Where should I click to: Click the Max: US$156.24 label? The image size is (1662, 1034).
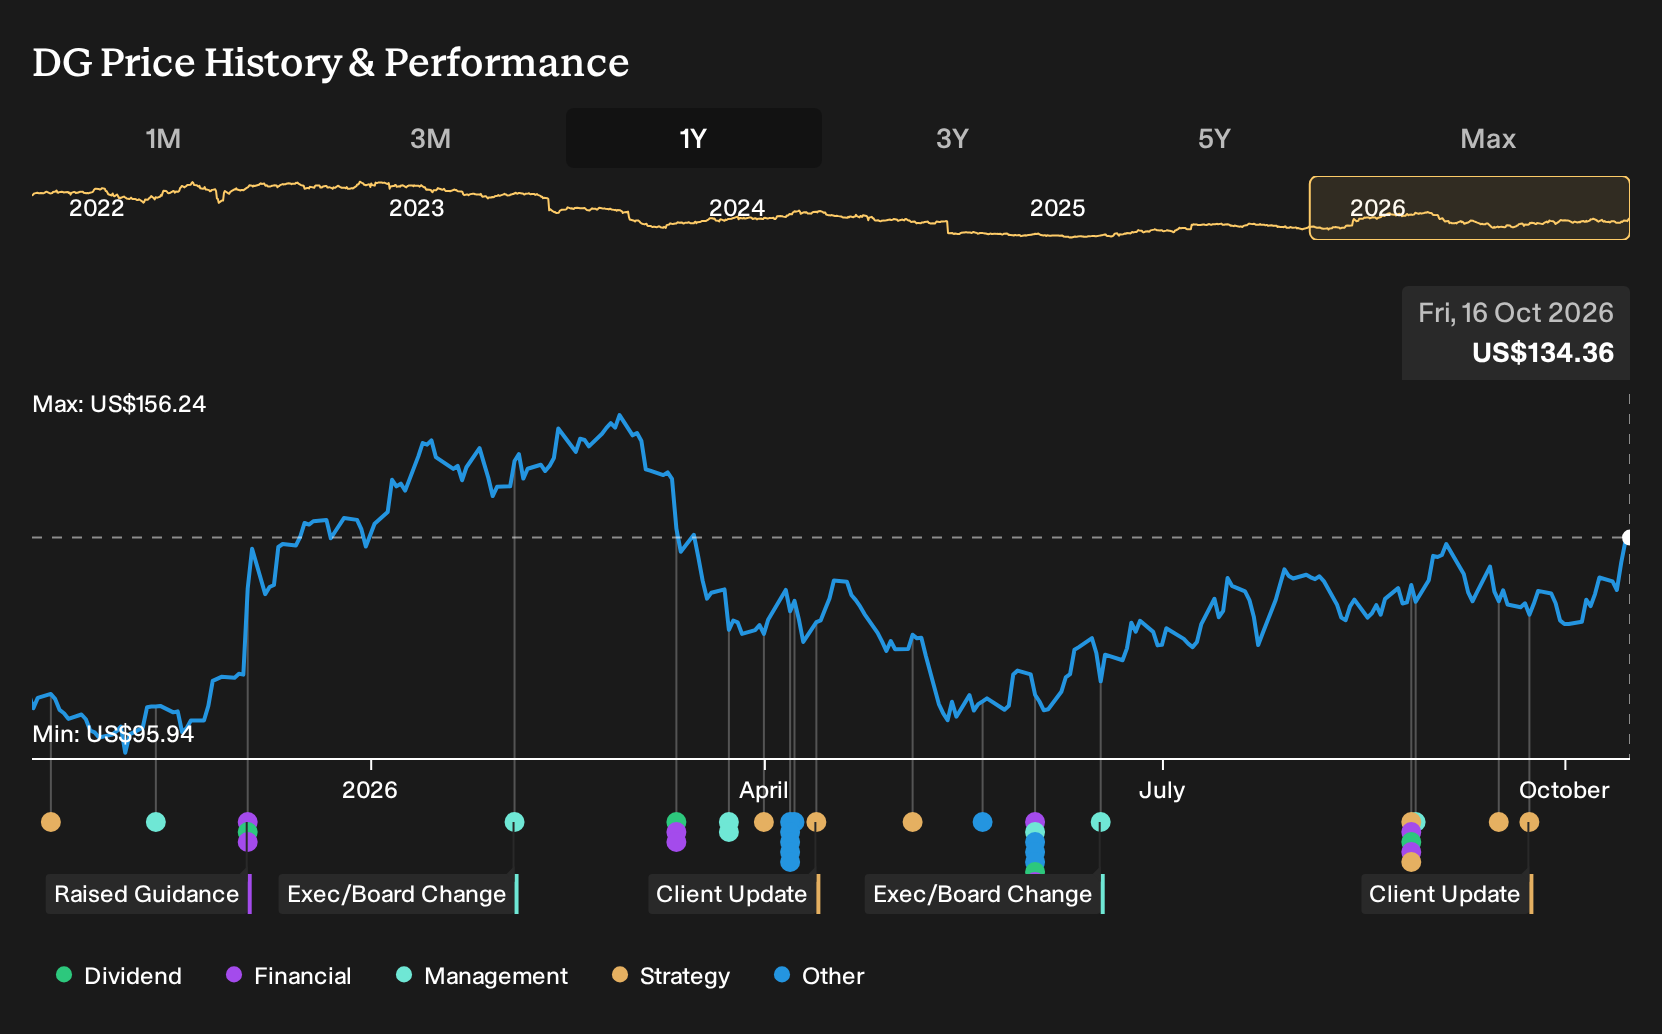pyautogui.click(x=119, y=404)
